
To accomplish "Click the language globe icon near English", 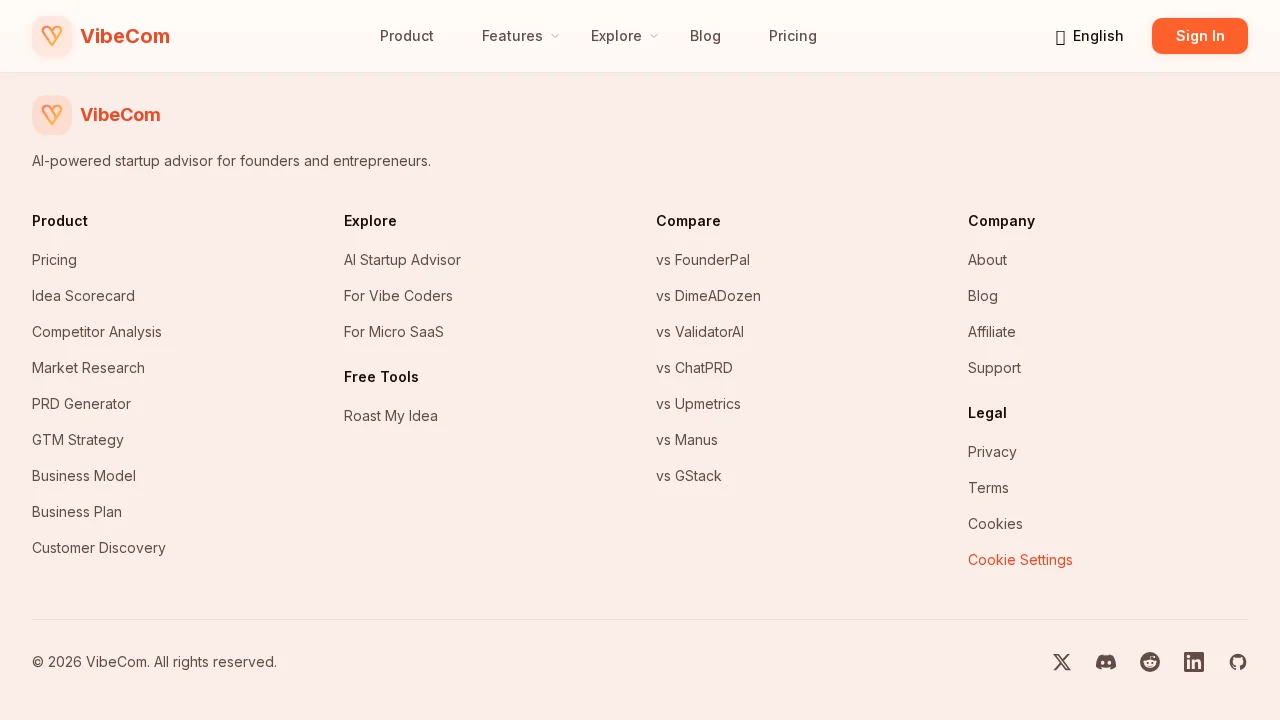I will pos(1060,36).
